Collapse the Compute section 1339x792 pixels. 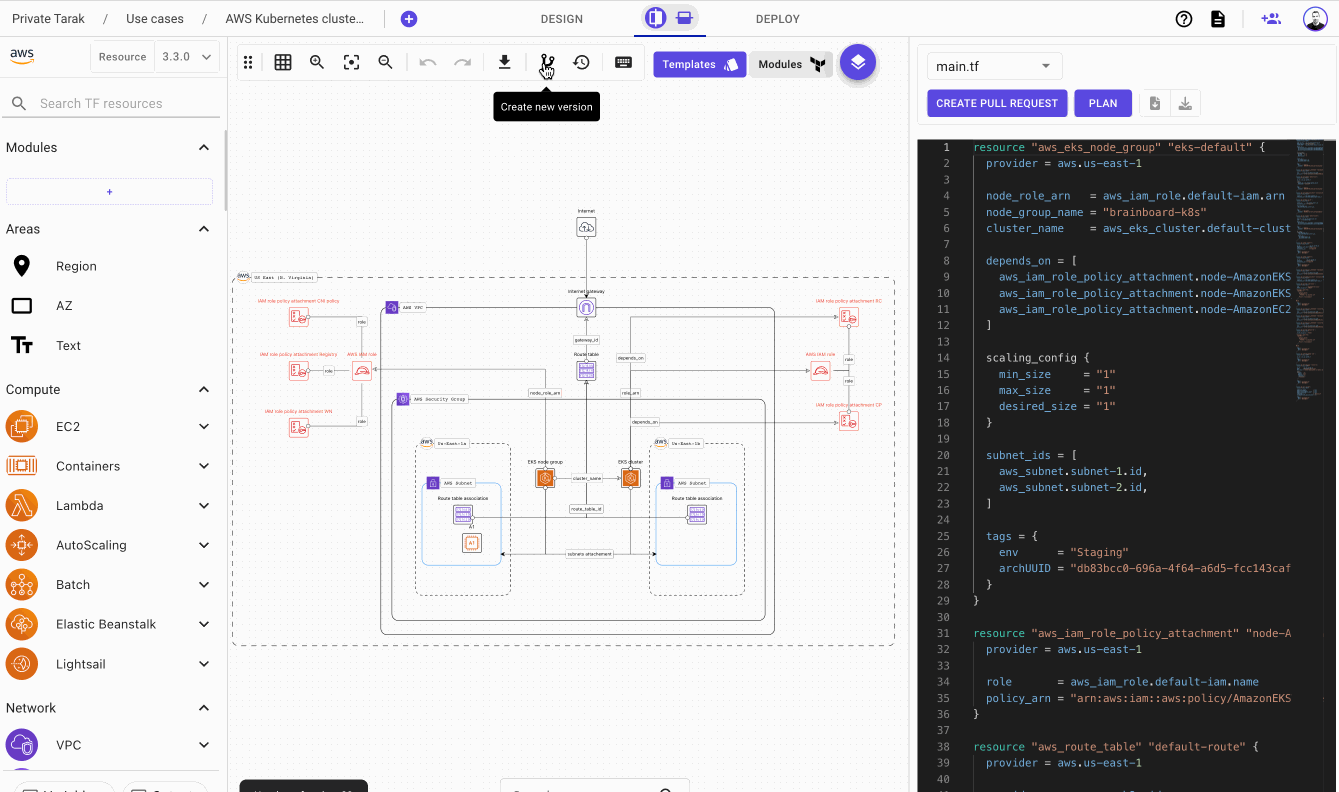[x=204, y=390]
